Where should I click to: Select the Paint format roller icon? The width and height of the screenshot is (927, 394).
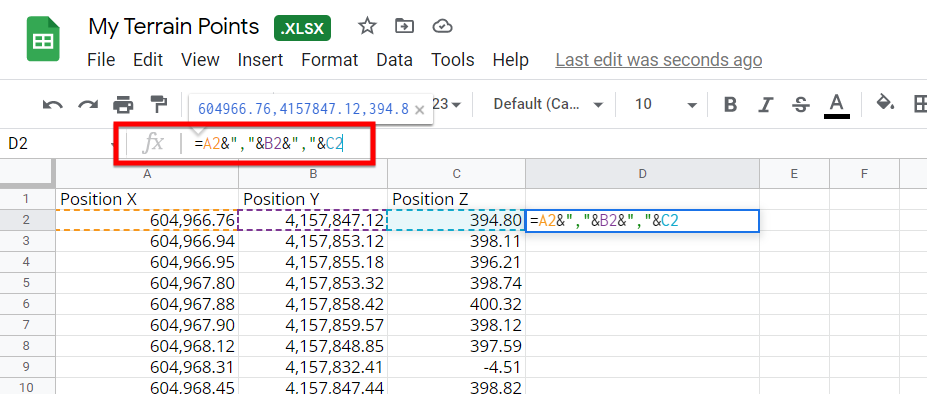(158, 104)
